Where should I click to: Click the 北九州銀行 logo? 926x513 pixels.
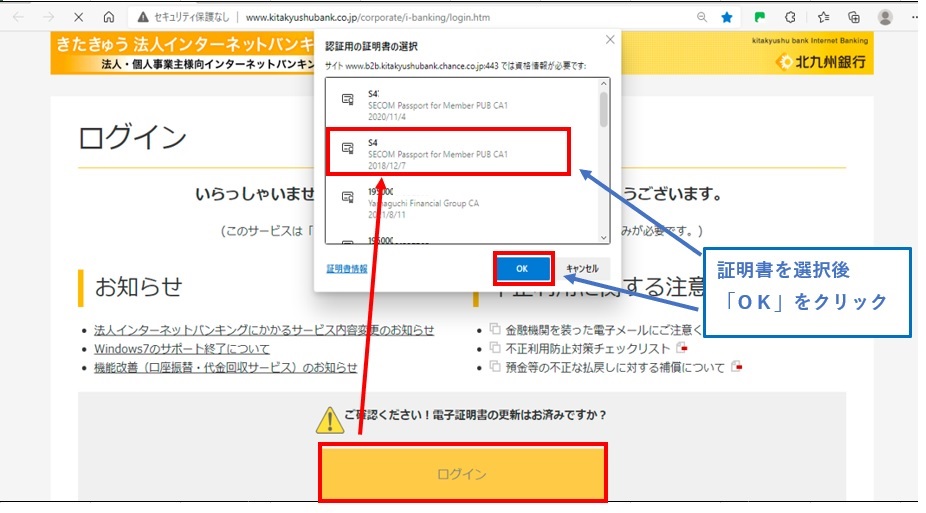823,61
